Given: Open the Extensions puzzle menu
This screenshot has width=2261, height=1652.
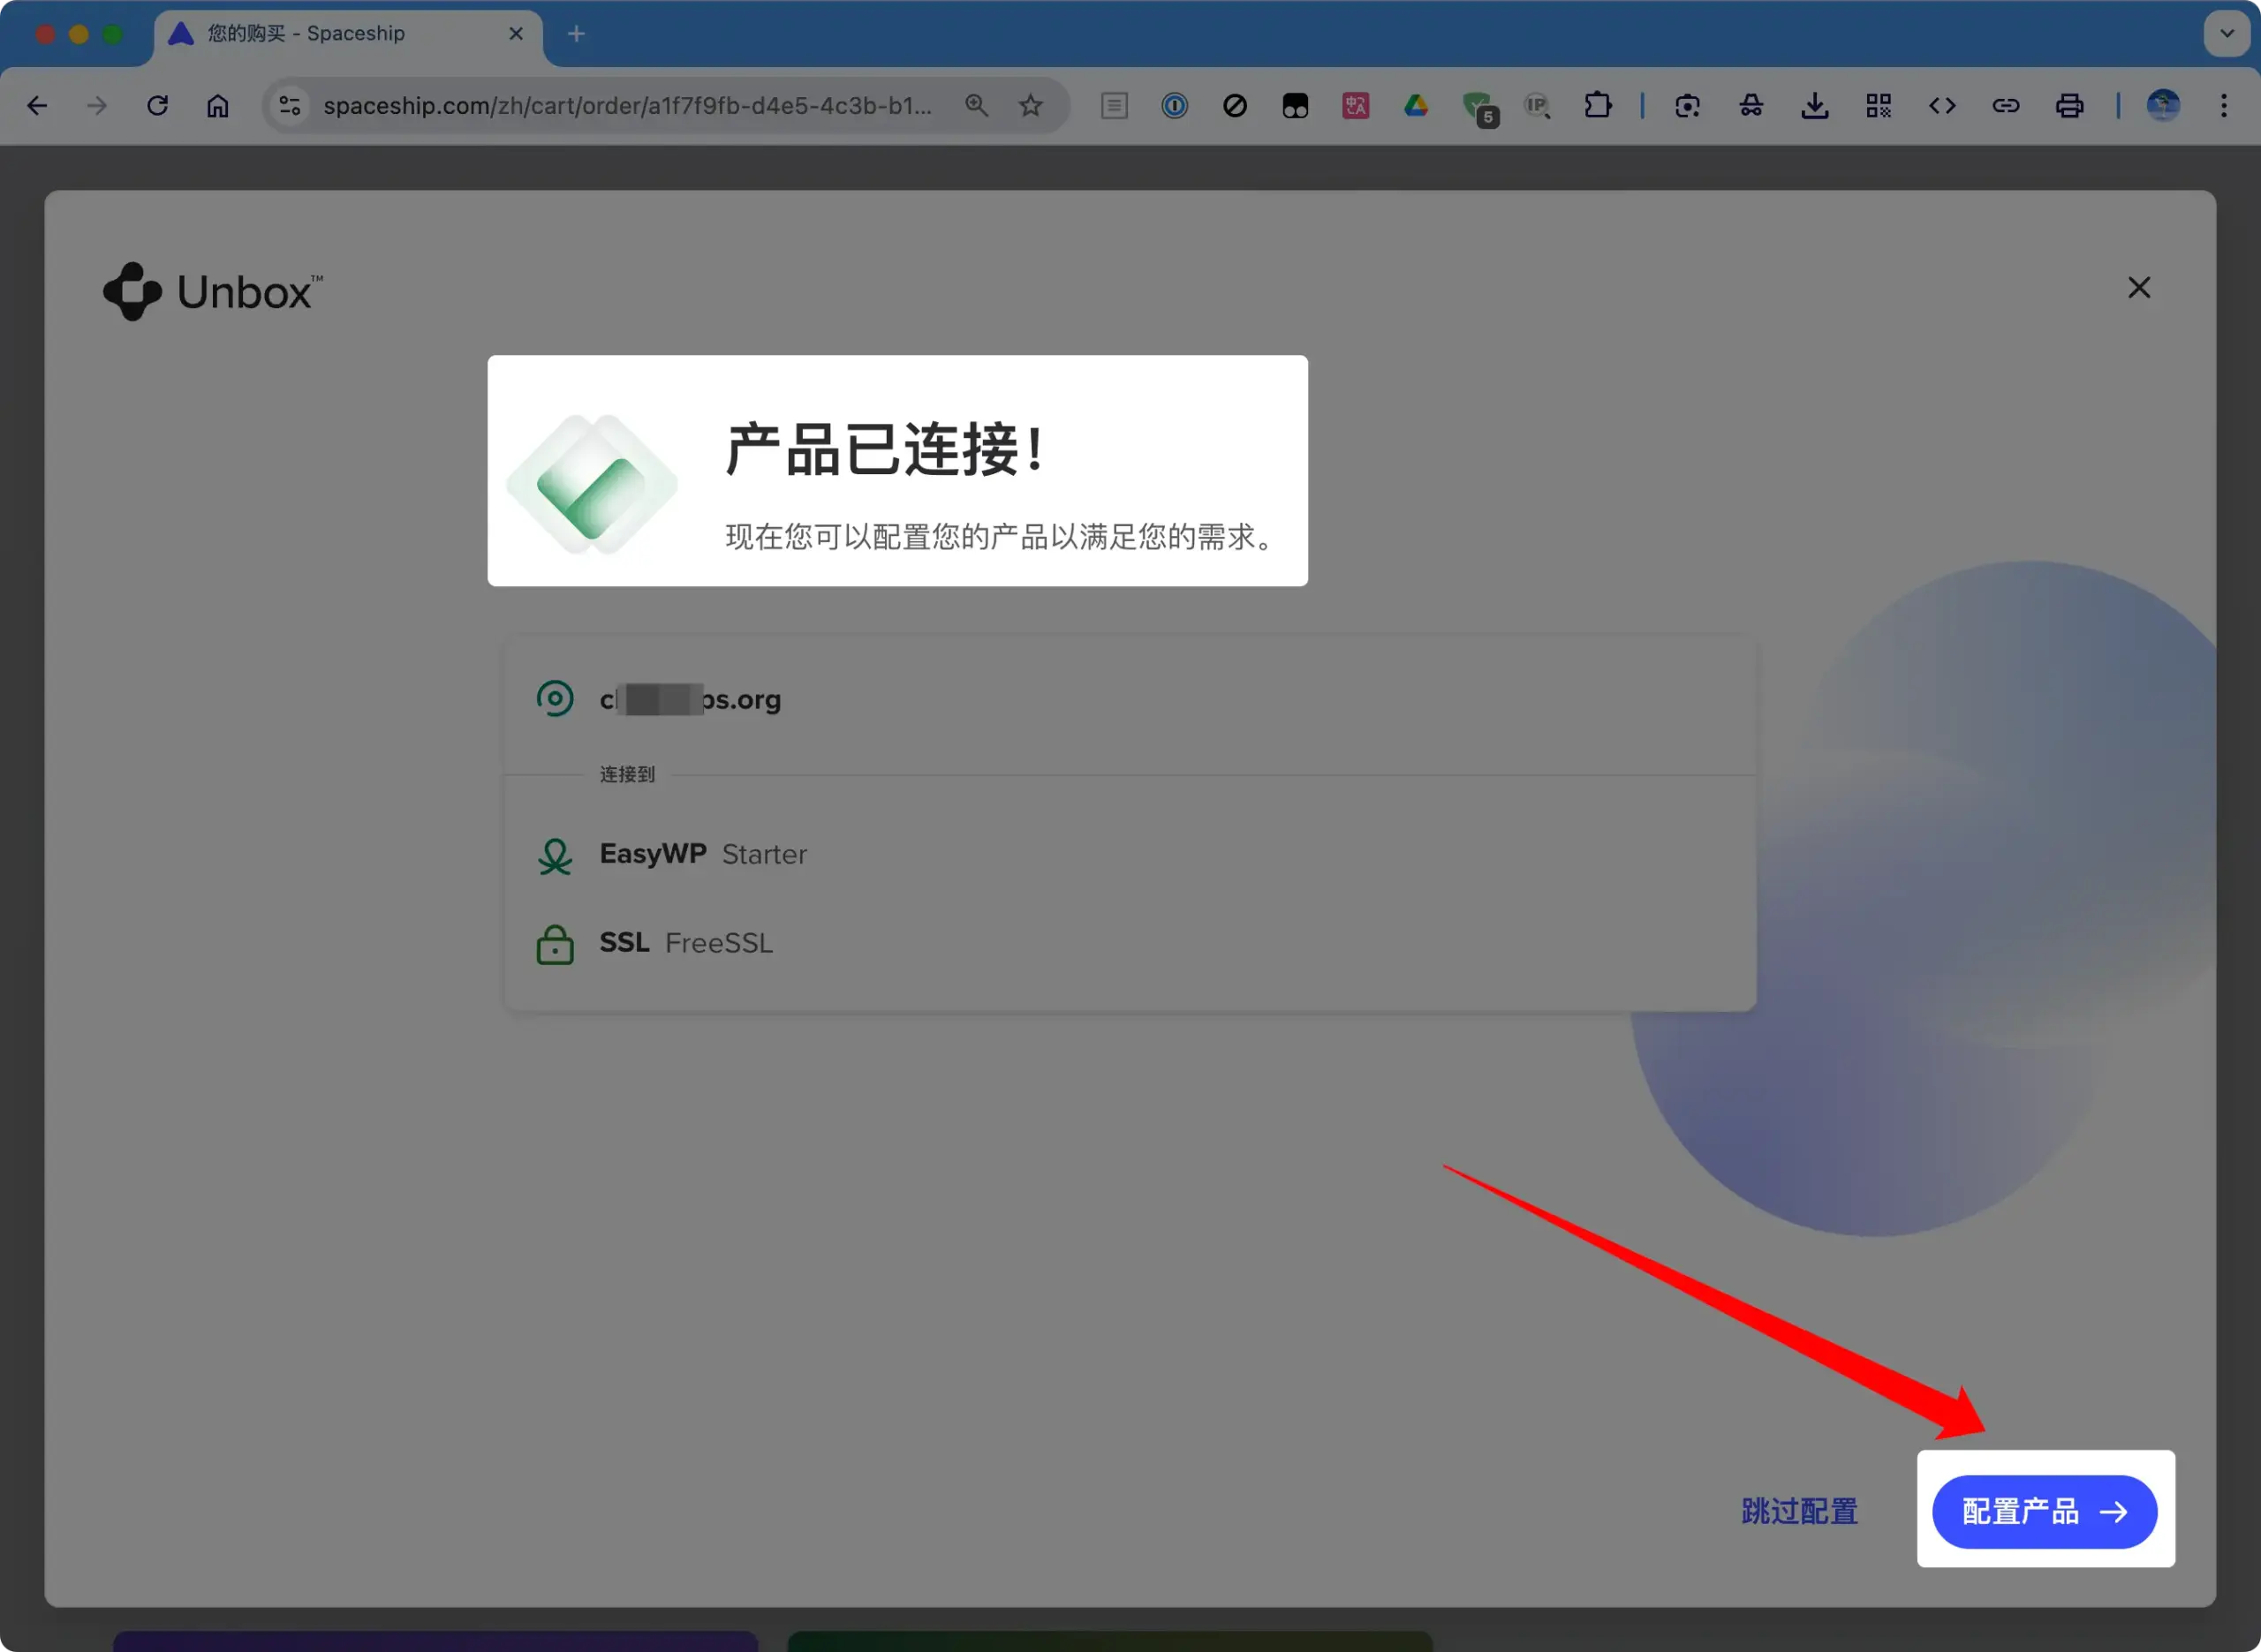Looking at the screenshot, I should point(1598,106).
